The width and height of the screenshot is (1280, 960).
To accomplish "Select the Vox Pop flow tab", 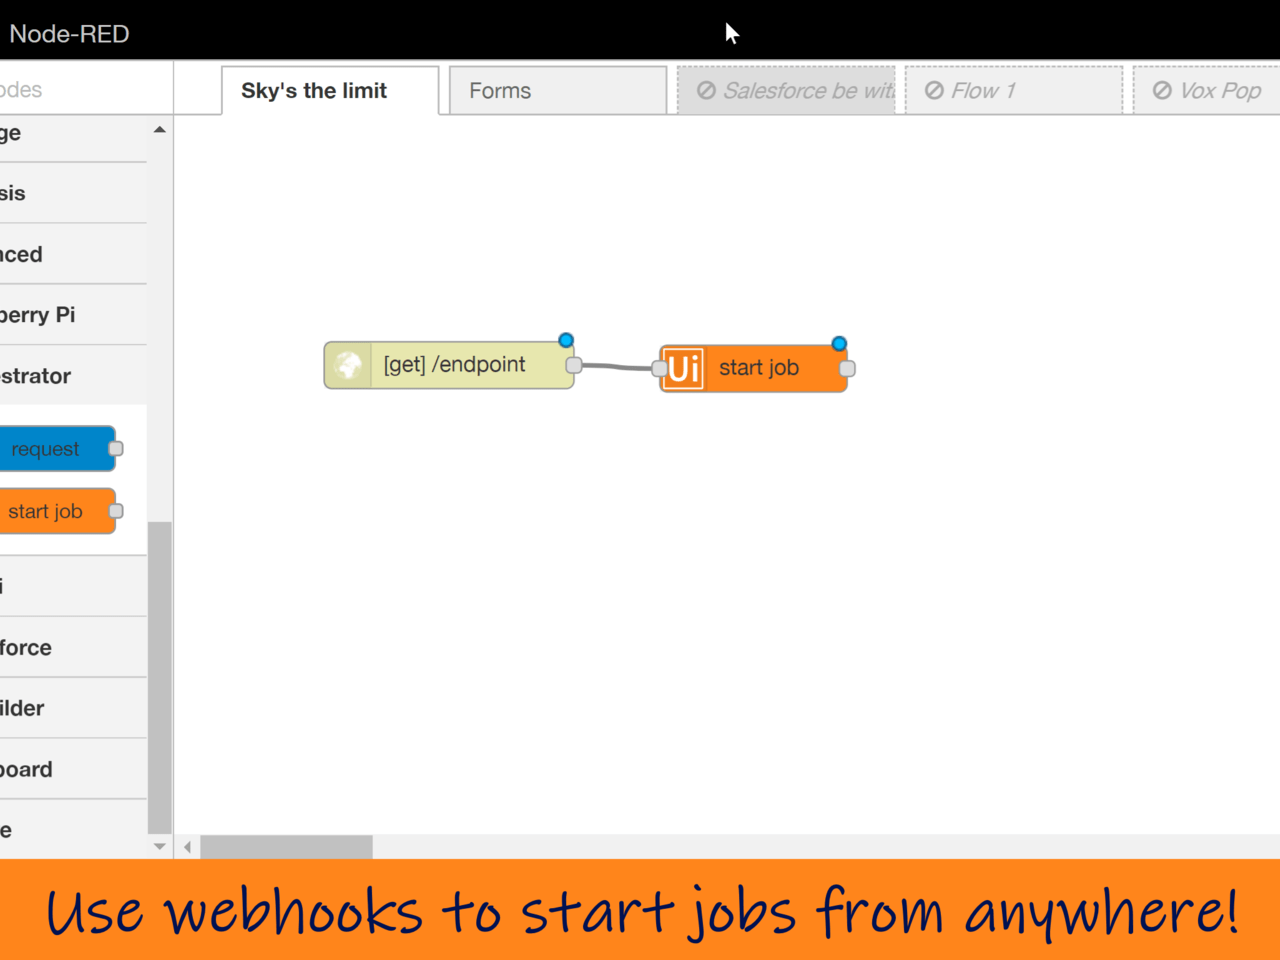I will [x=1206, y=91].
